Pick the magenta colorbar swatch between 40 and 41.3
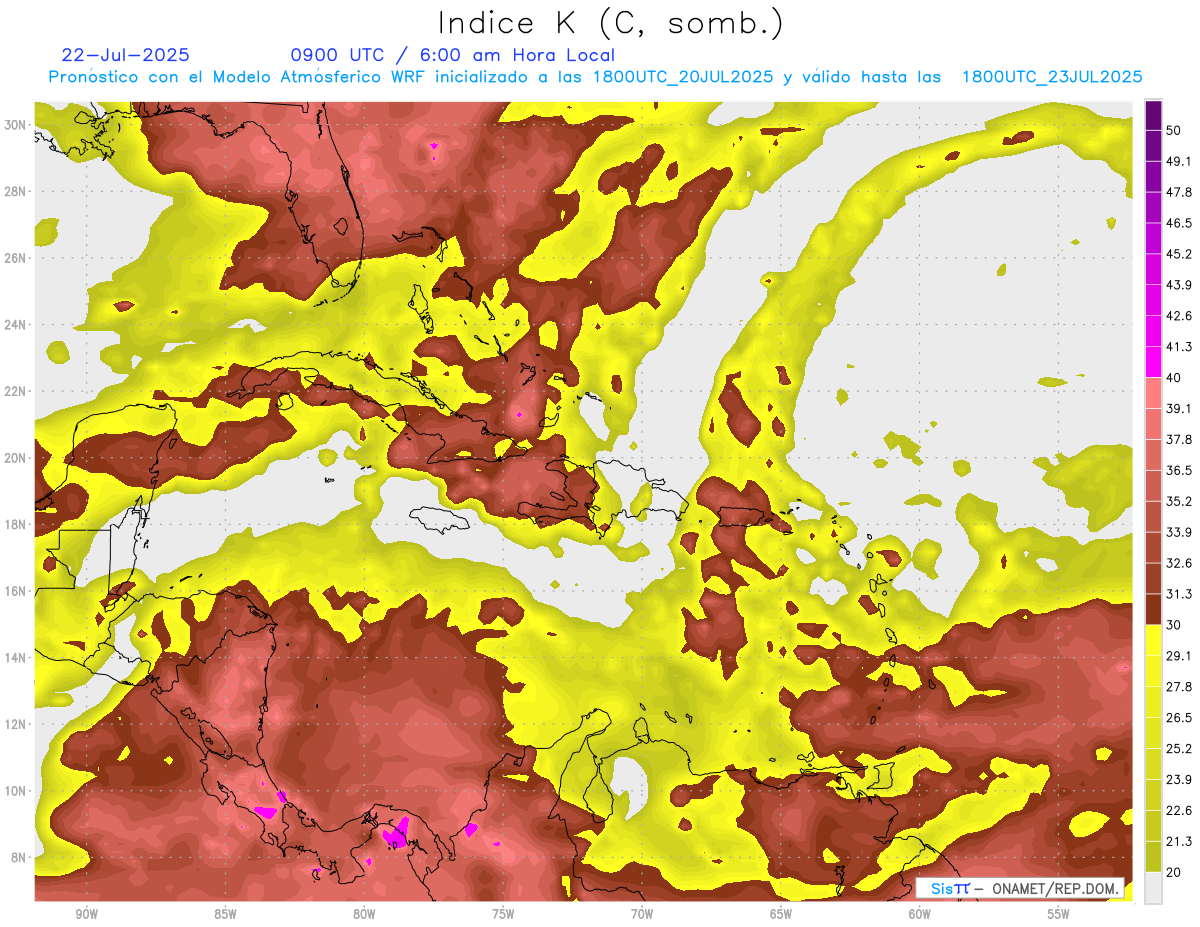This screenshot has width=1200, height=927. tap(1153, 362)
